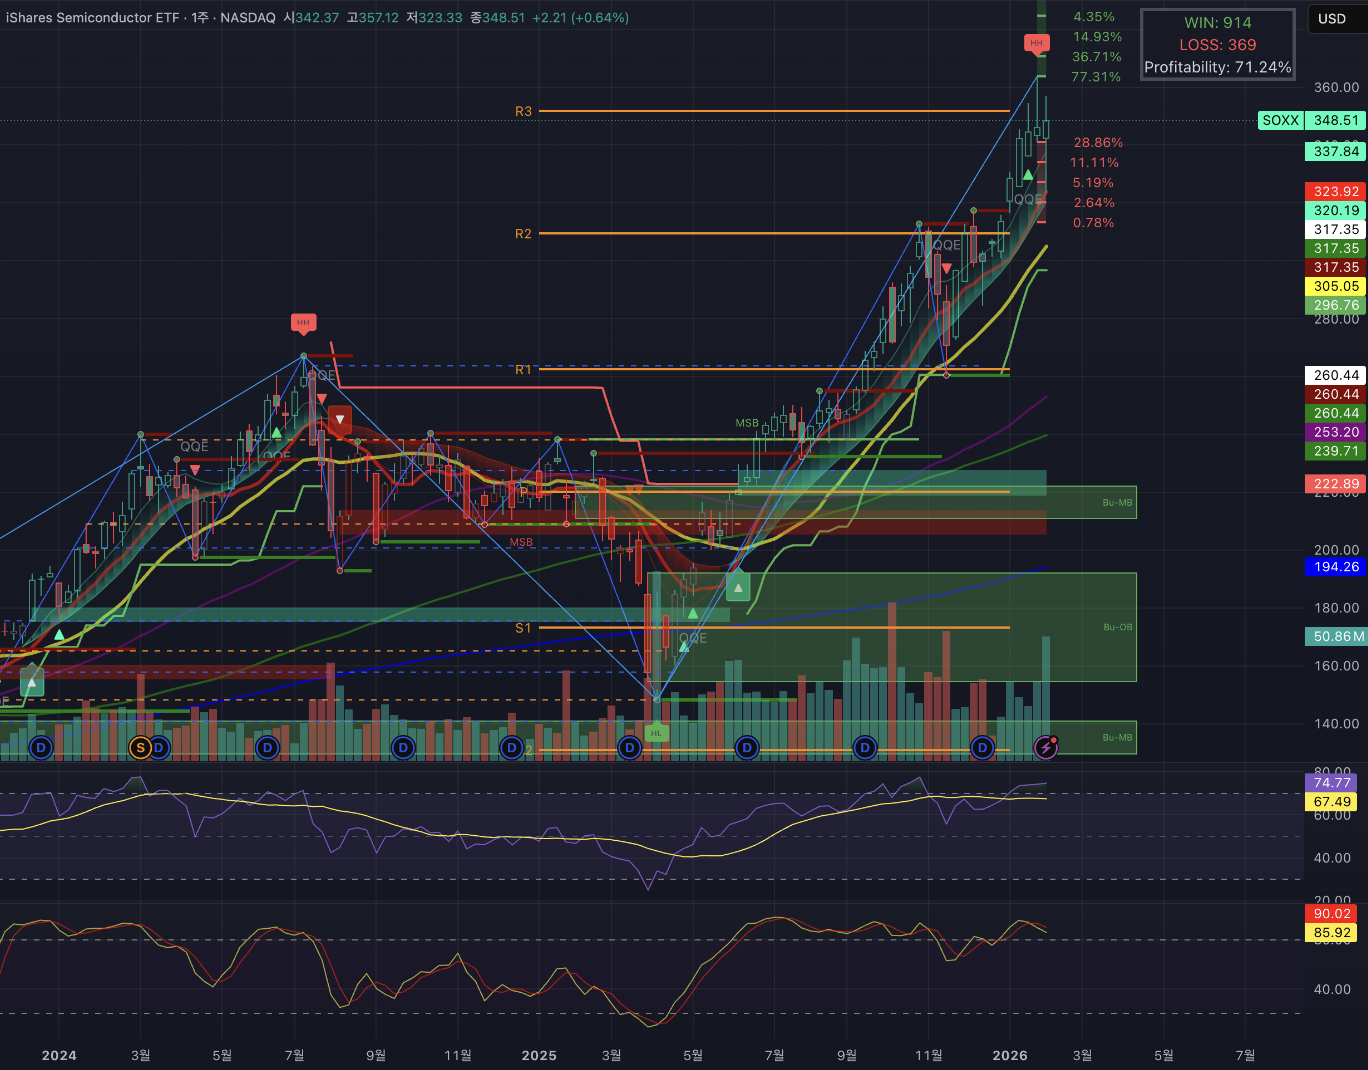
Task: Open the USD currency selector
Action: pos(1332,19)
